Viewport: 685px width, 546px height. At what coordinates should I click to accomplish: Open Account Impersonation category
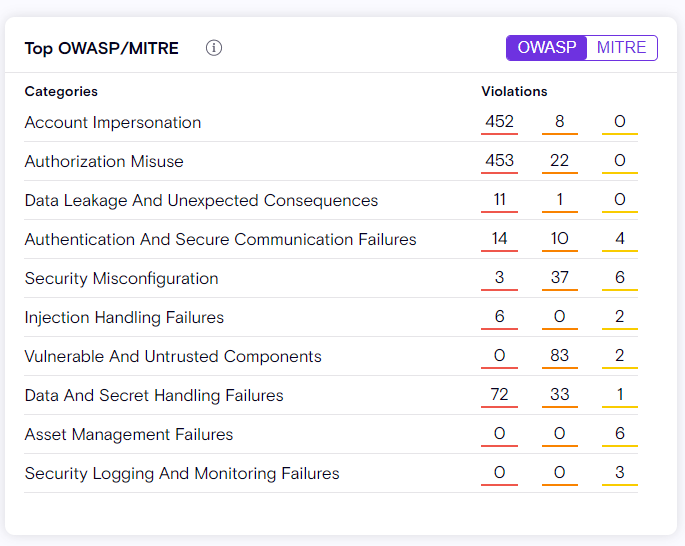click(x=113, y=123)
